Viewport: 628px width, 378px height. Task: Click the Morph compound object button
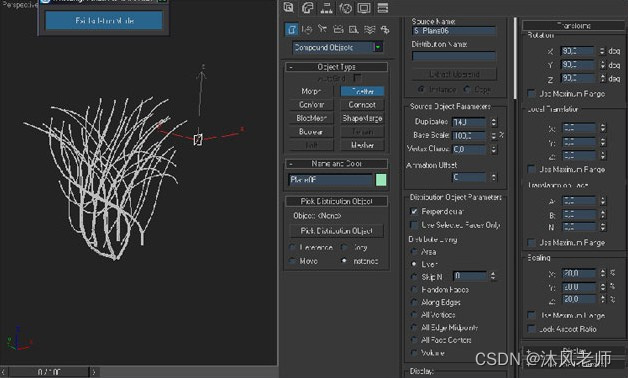point(311,91)
